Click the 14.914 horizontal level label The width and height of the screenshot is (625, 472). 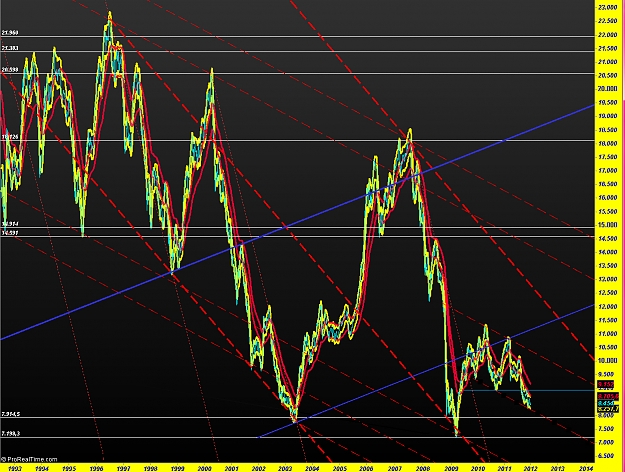click(10, 224)
